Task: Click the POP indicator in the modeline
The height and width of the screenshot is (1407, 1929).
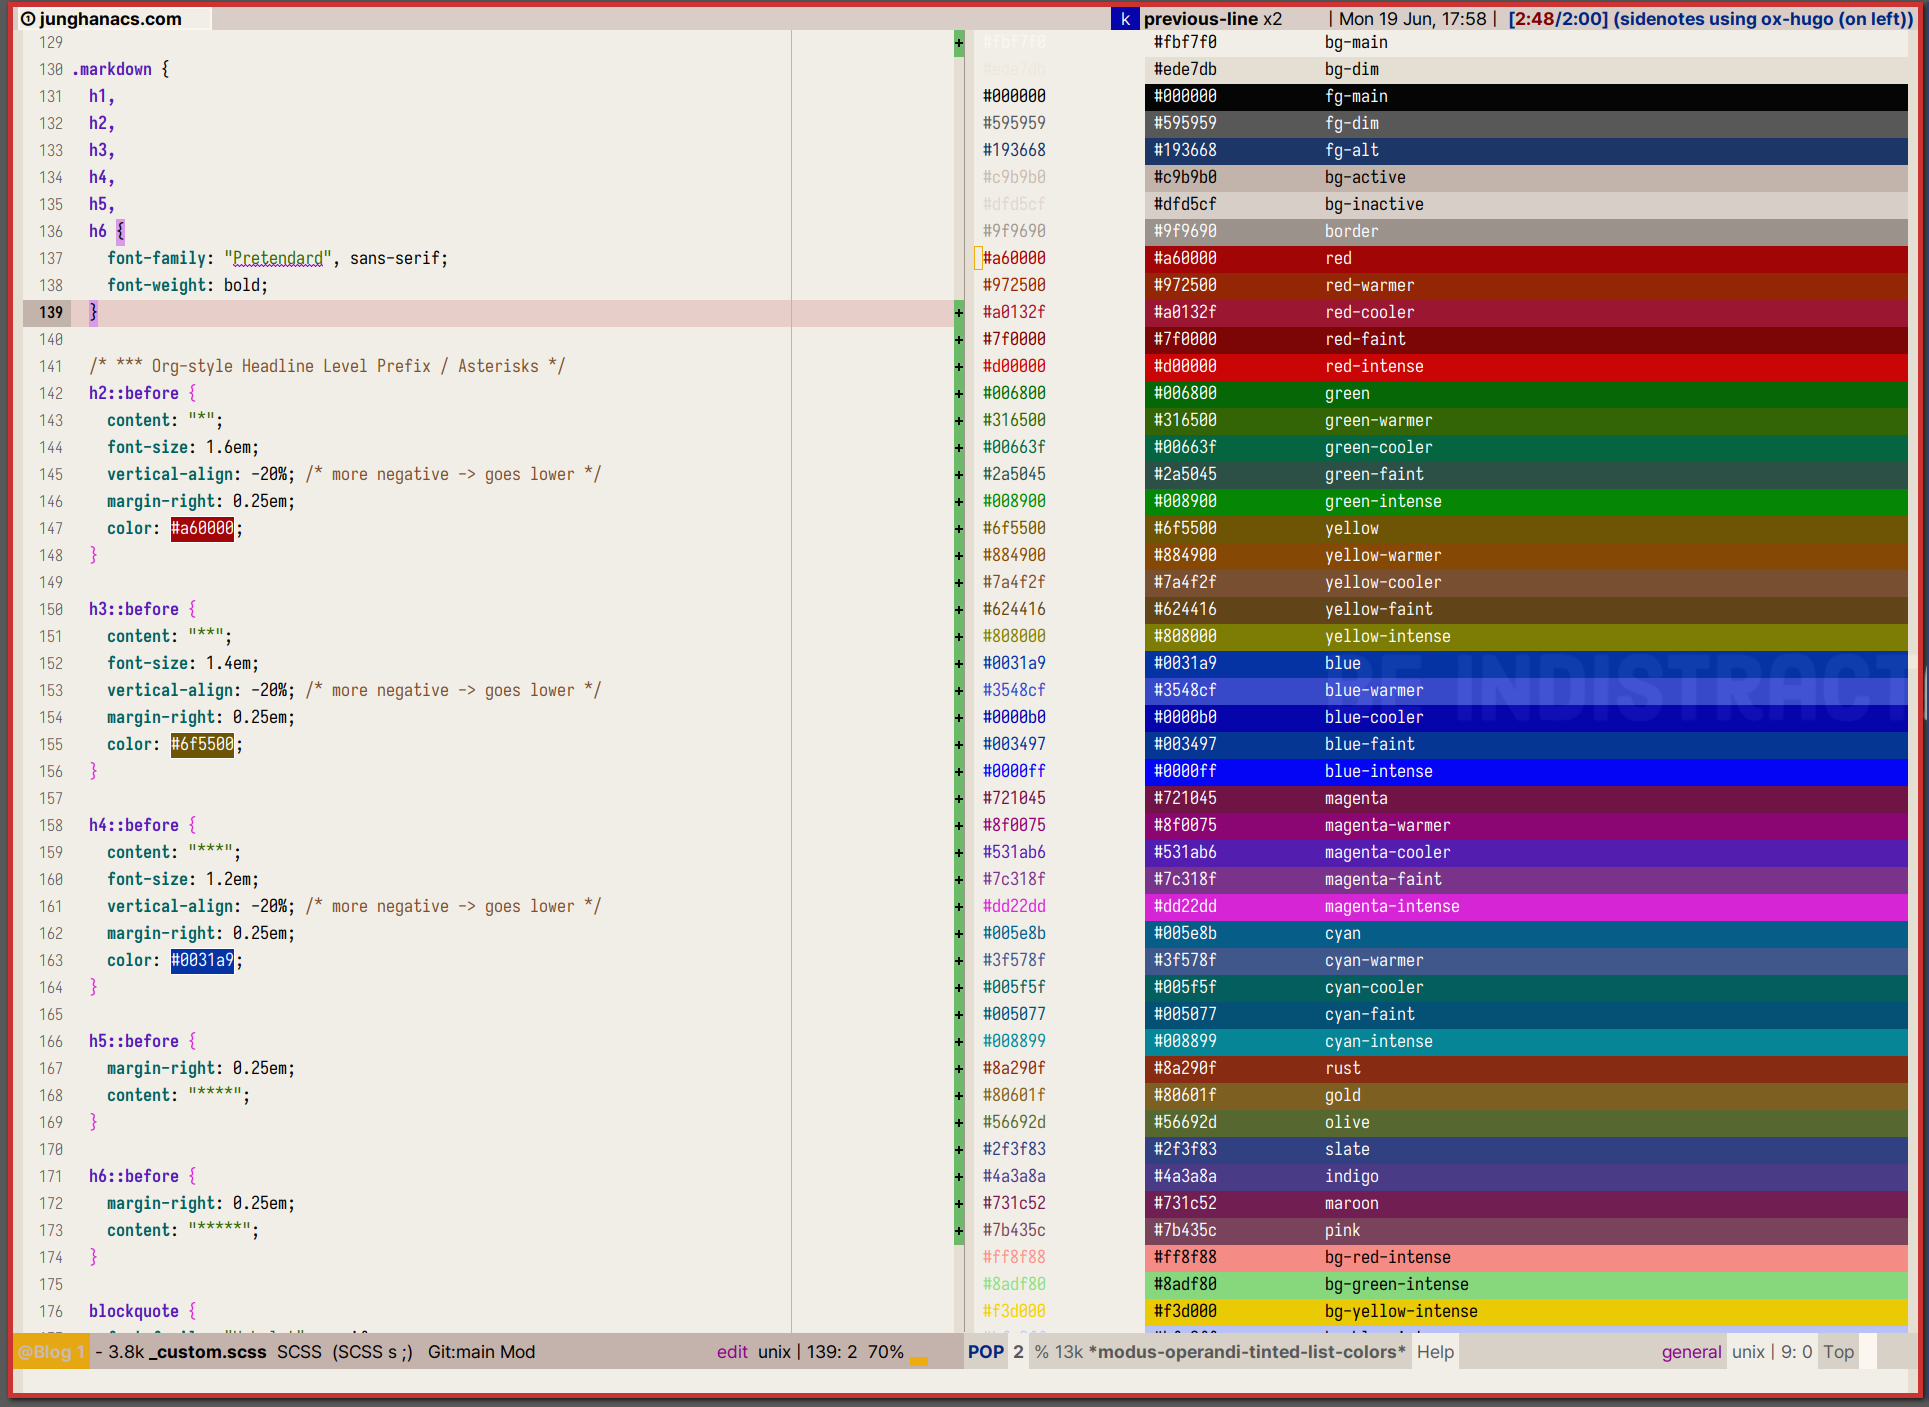Action: click(985, 1352)
